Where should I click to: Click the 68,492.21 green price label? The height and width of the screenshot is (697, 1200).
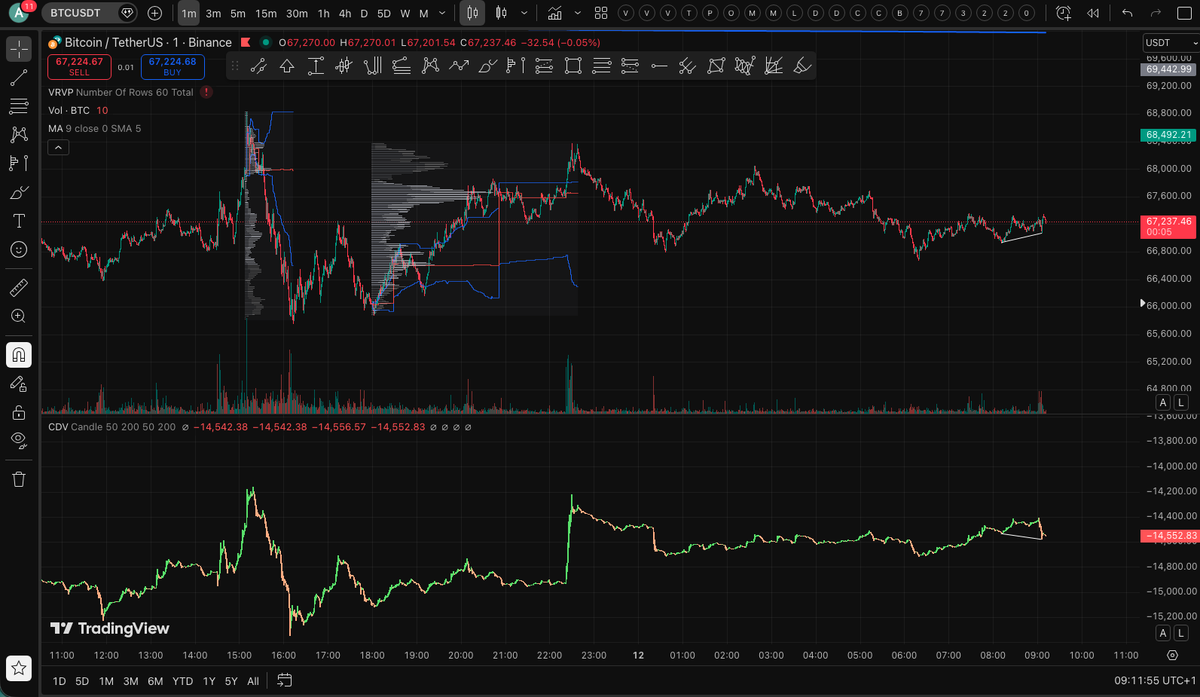(1168, 135)
